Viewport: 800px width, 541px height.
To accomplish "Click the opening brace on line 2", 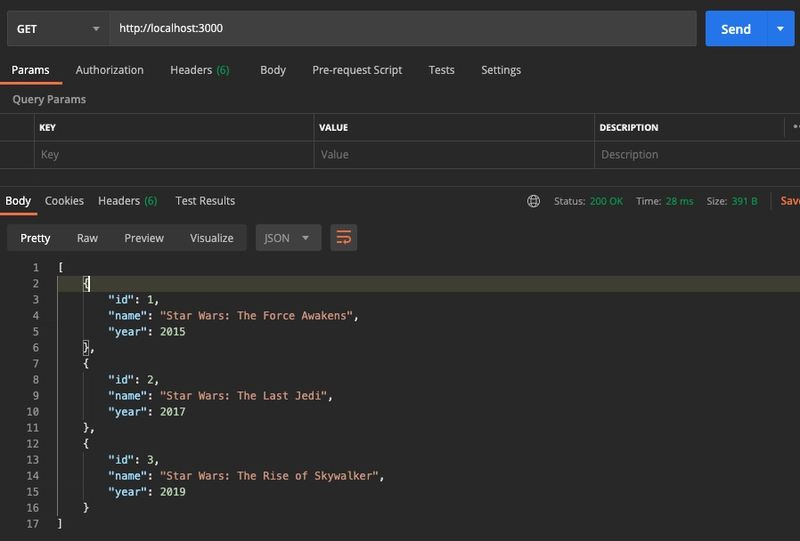I will 86,284.
